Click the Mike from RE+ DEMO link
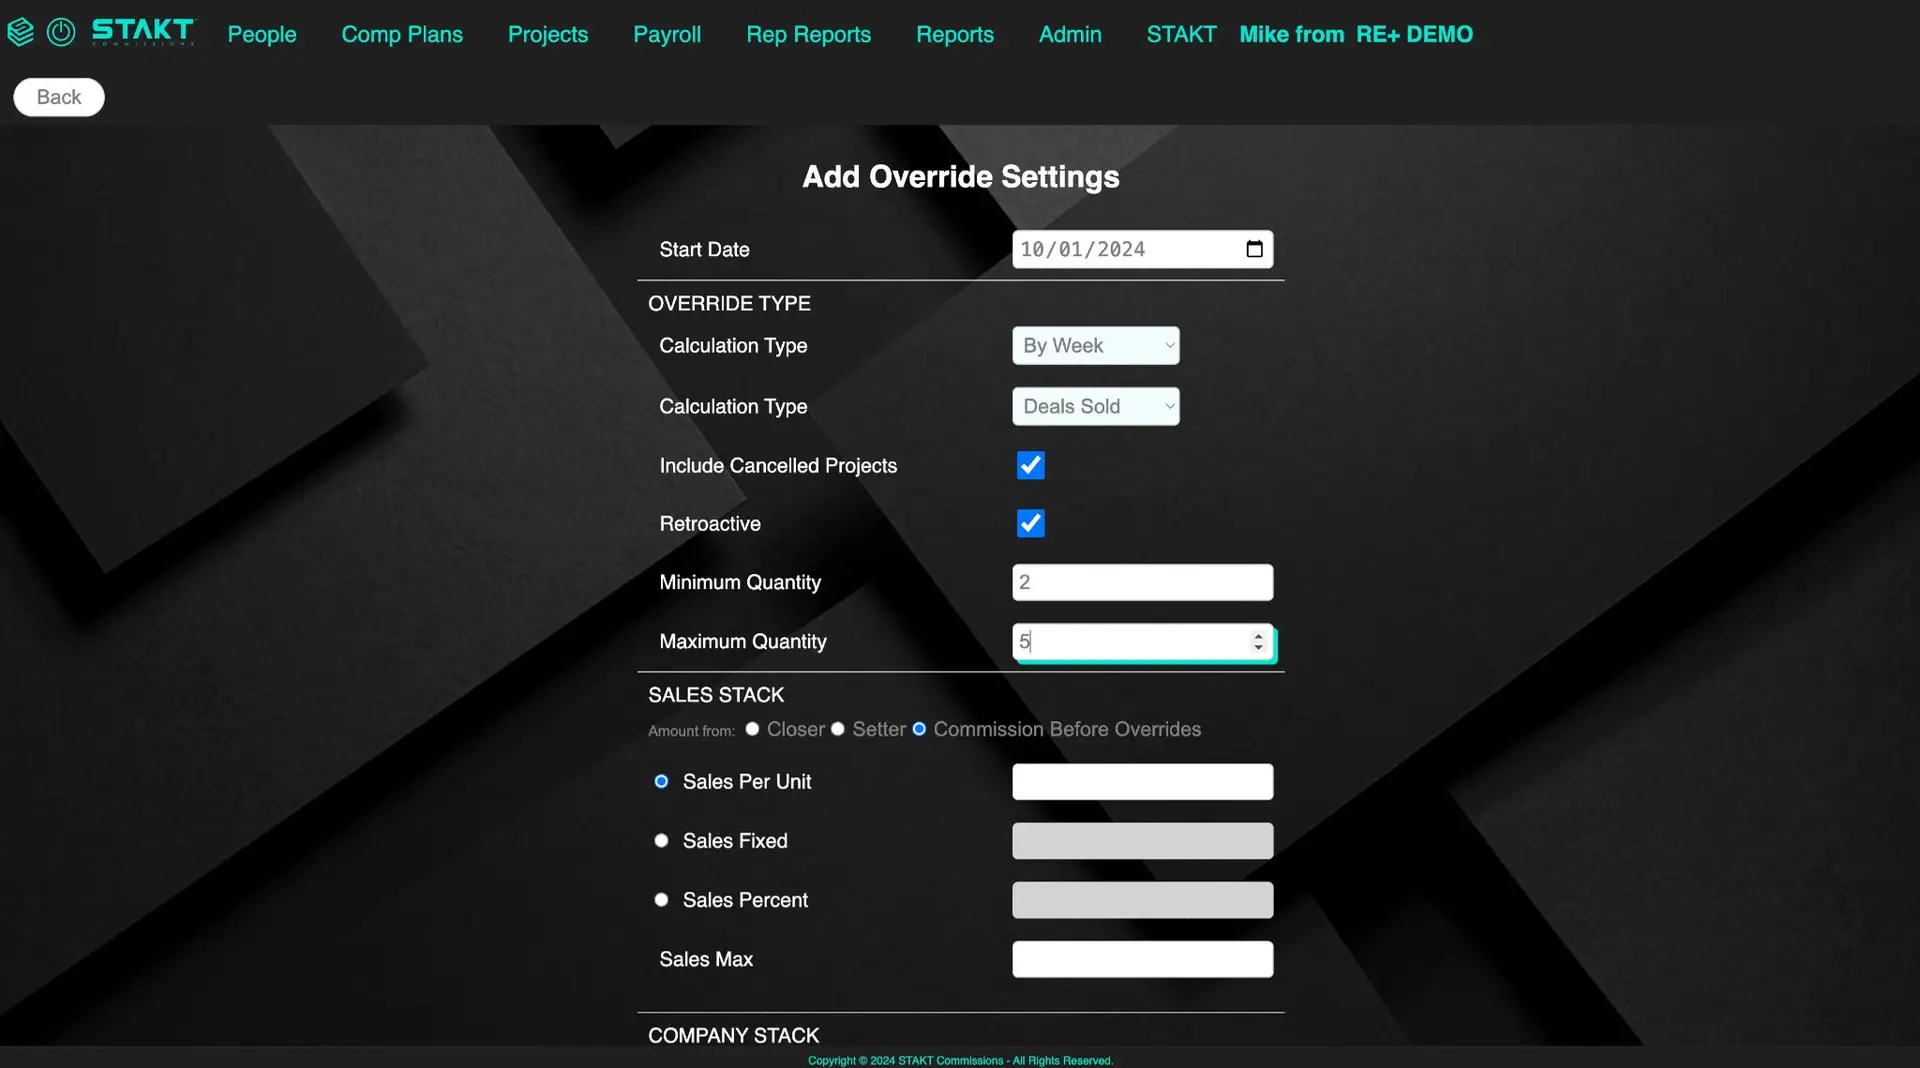1920x1068 pixels. [x=1356, y=34]
